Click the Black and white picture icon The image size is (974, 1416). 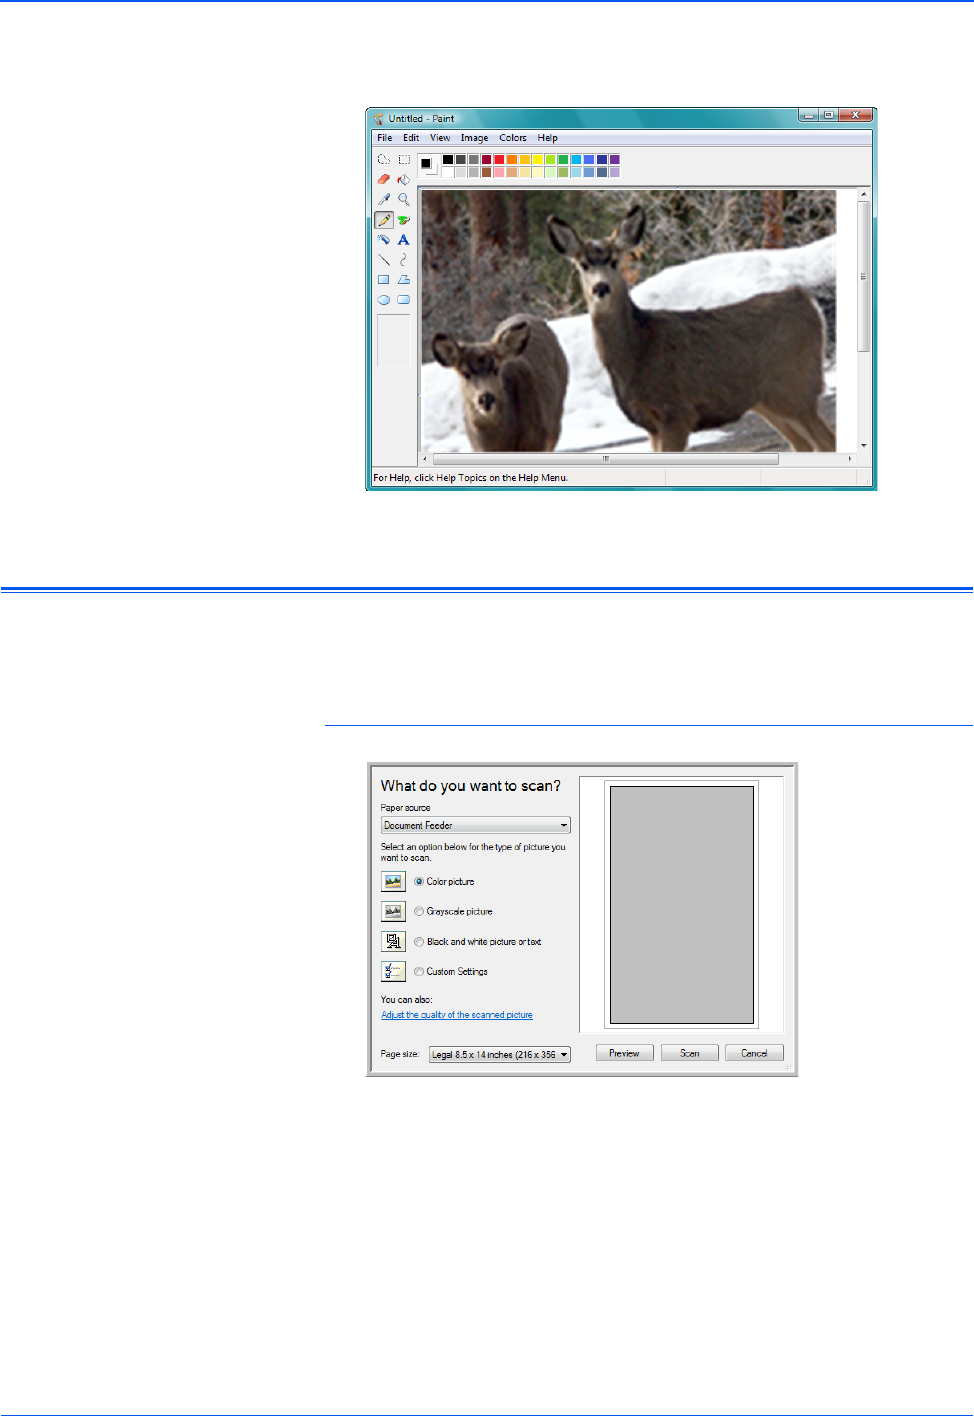pos(393,941)
